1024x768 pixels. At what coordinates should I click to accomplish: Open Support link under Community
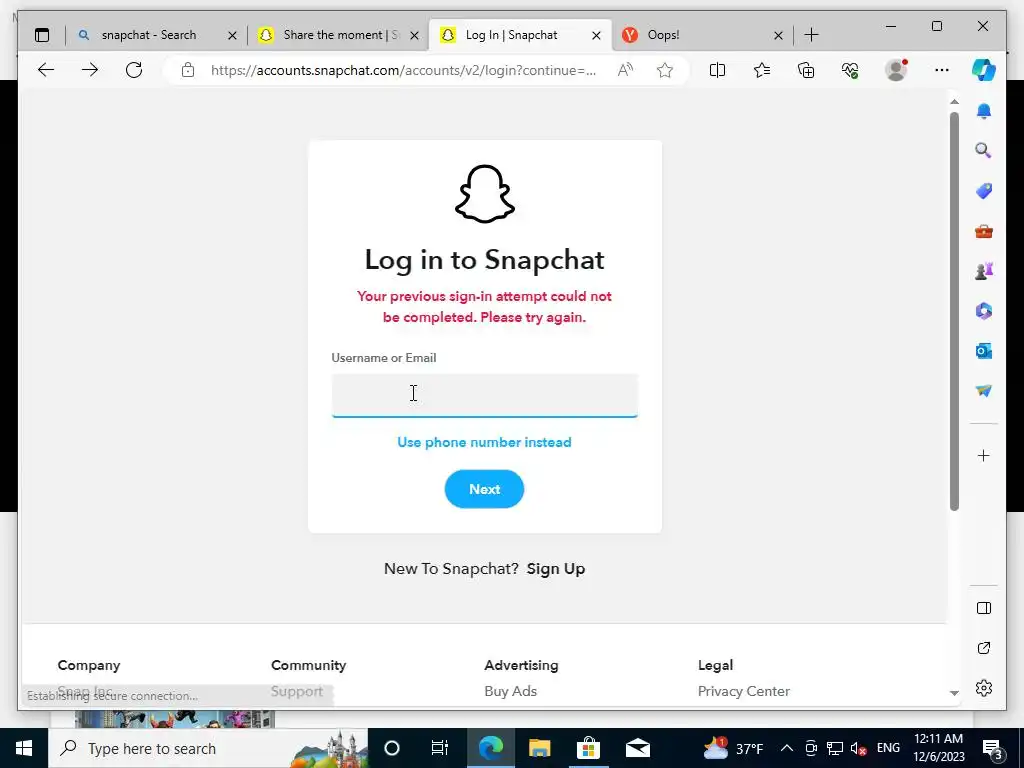[x=296, y=691]
